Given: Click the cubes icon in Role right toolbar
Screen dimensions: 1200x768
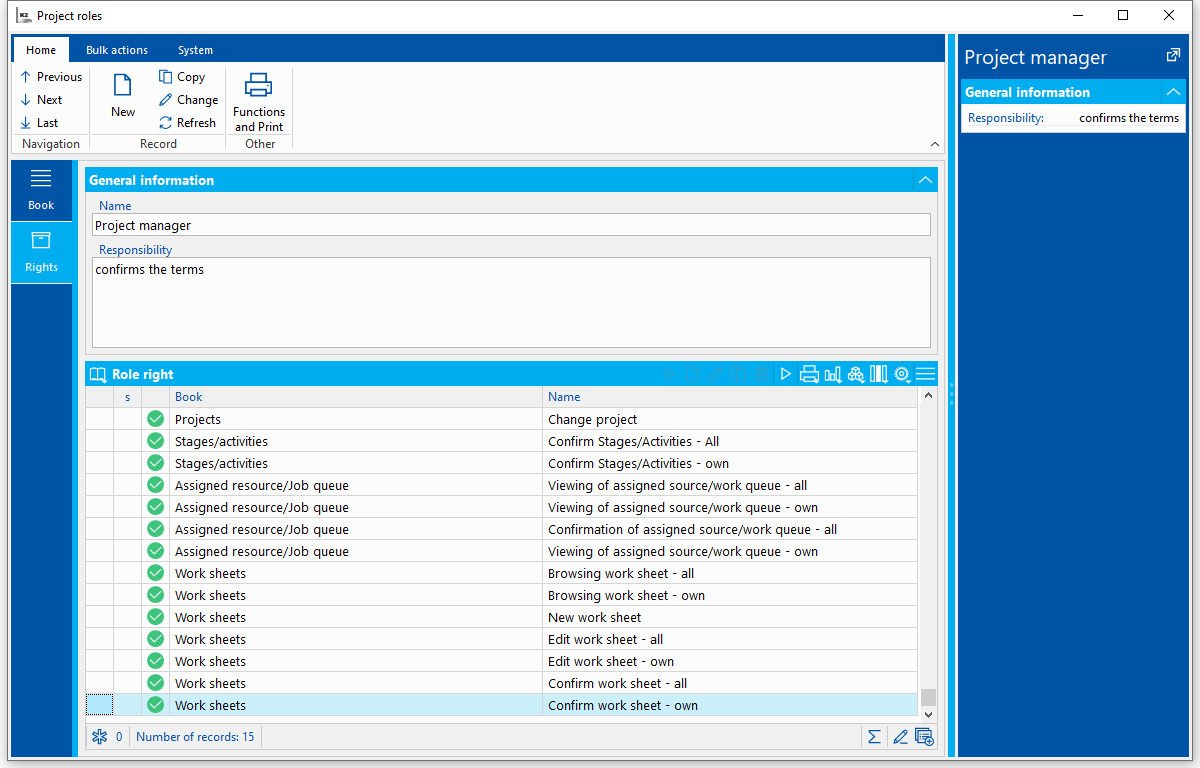Looking at the screenshot, I should (856, 374).
